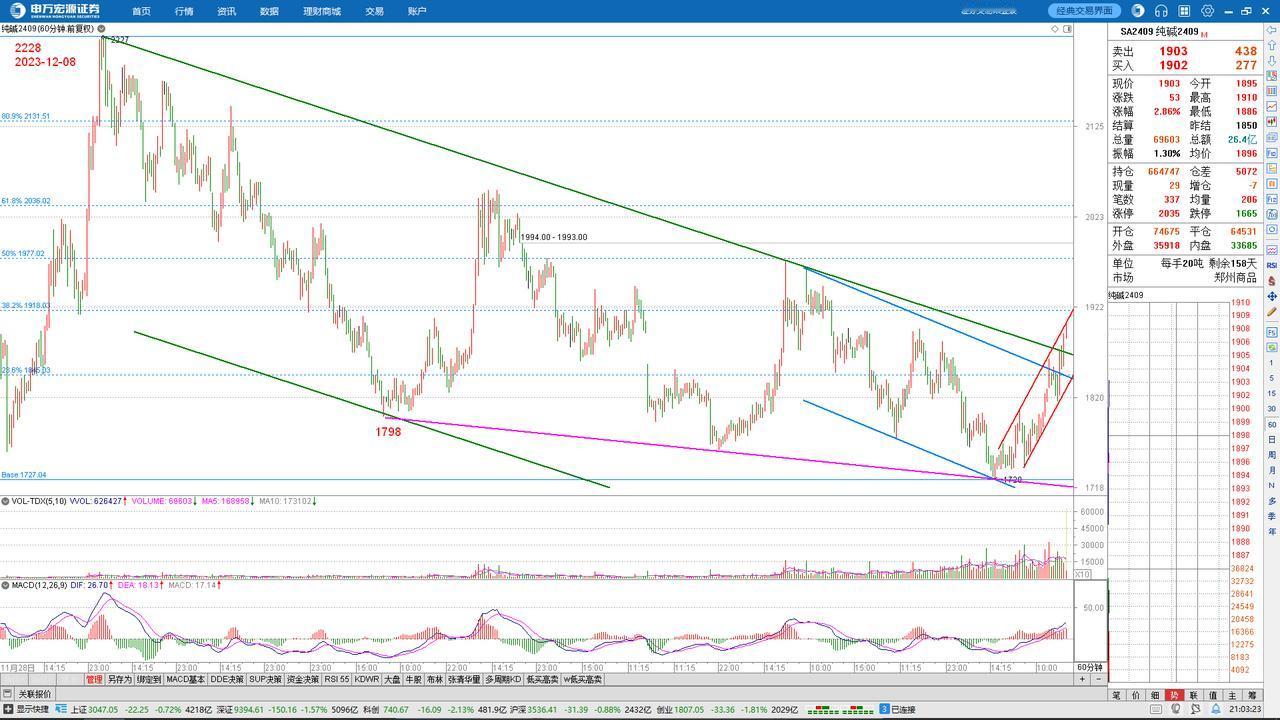Select the 资金决策 indicator tab
Viewport: 1280px width, 720px height.
[x=303, y=679]
